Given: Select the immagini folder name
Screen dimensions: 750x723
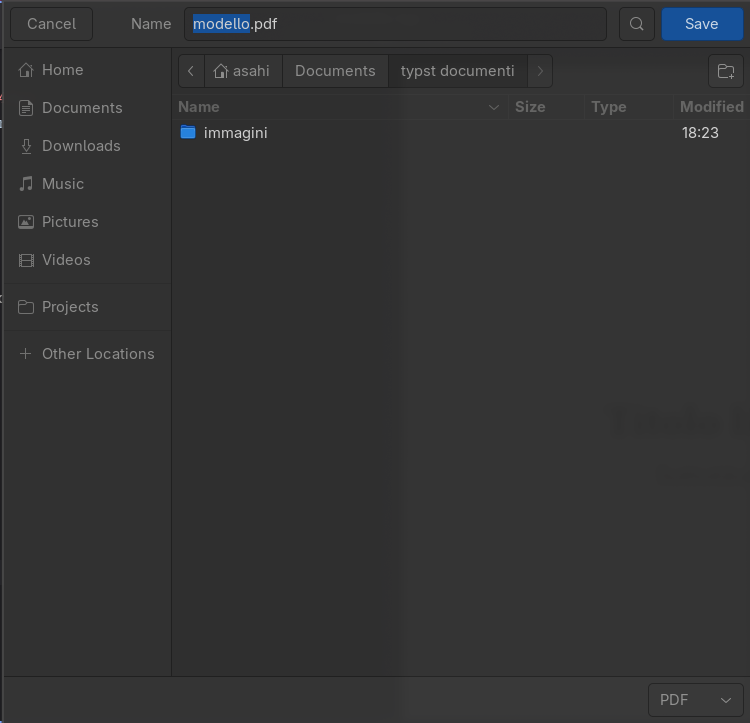Looking at the screenshot, I should 235,133.
